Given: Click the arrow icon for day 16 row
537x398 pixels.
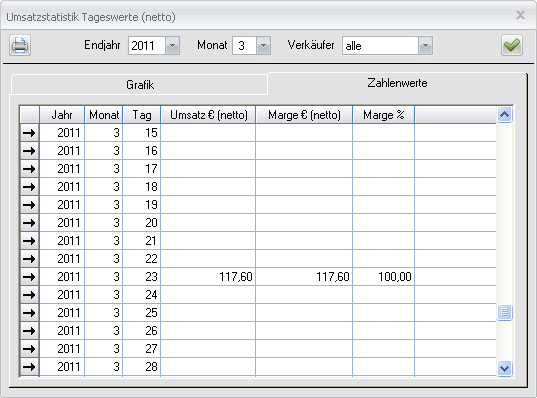Looking at the screenshot, I should [x=29, y=151].
